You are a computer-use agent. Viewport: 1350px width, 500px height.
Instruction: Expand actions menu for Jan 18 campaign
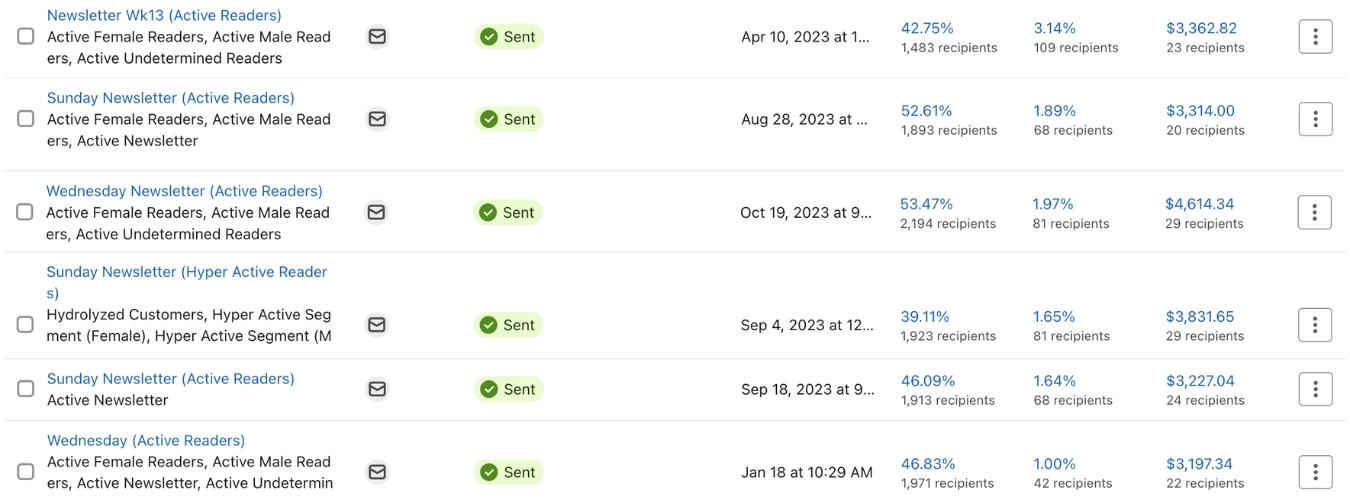[x=1315, y=472]
